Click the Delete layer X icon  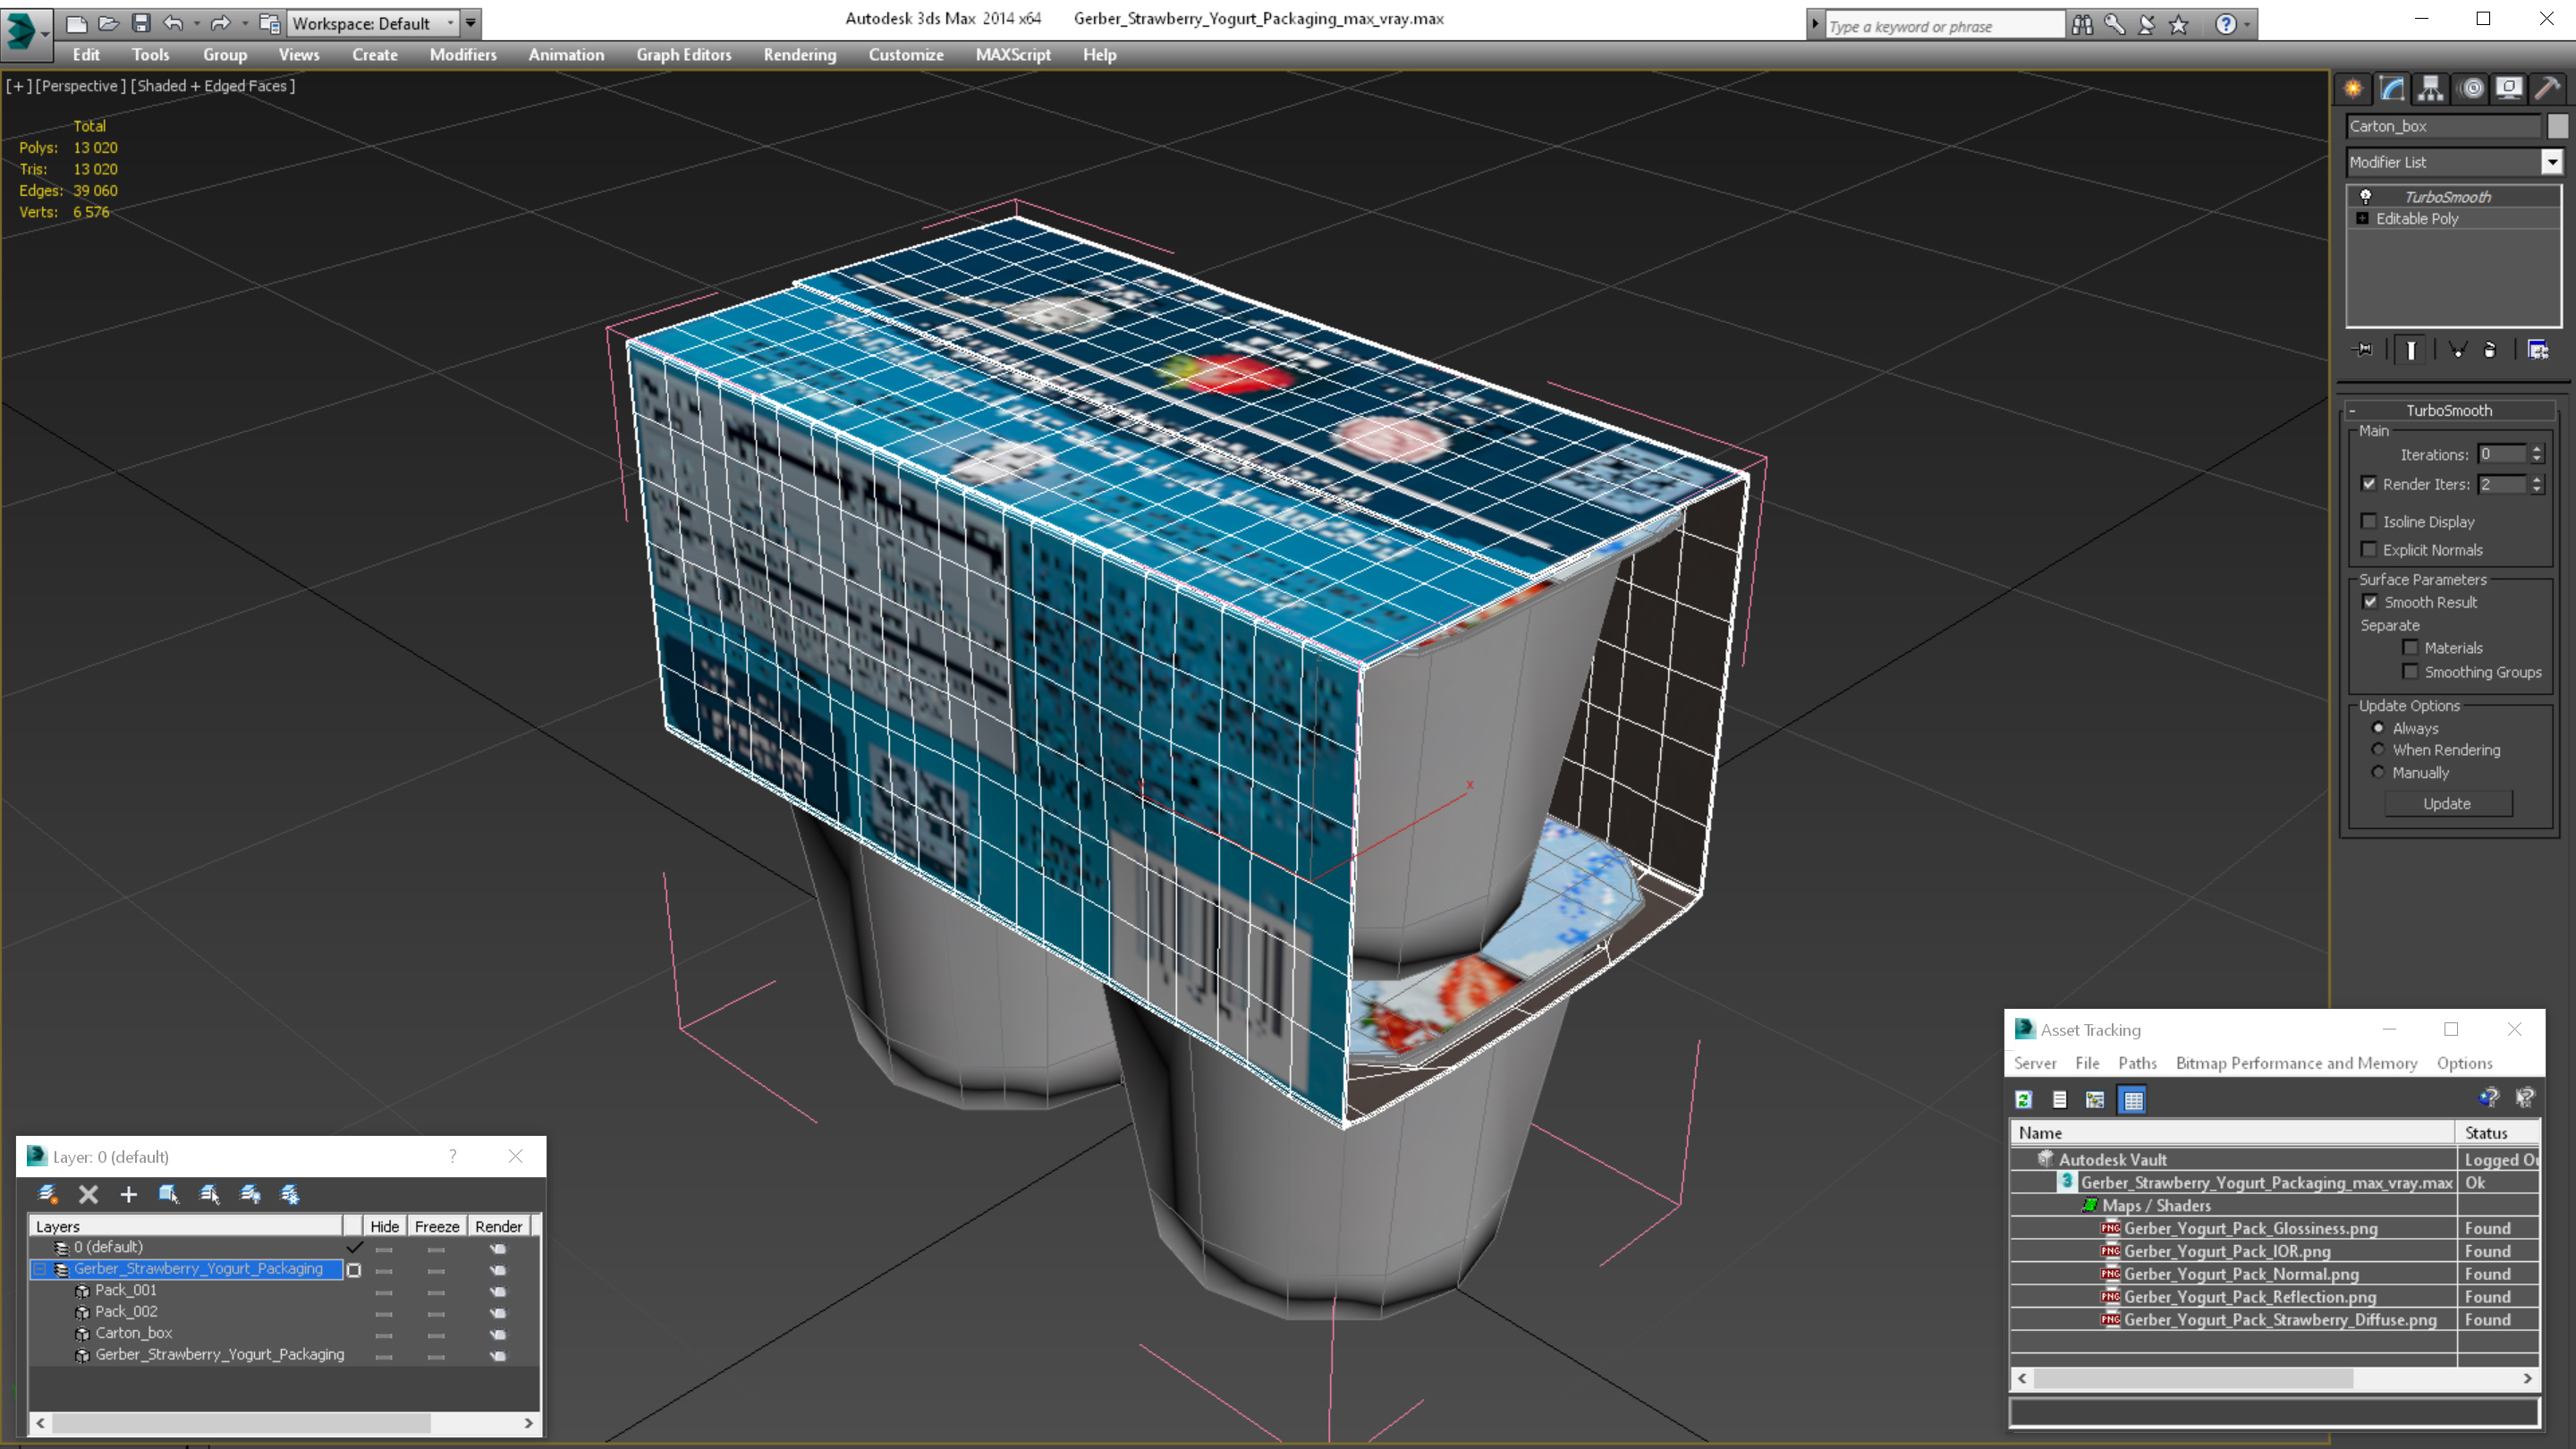pos(88,1194)
